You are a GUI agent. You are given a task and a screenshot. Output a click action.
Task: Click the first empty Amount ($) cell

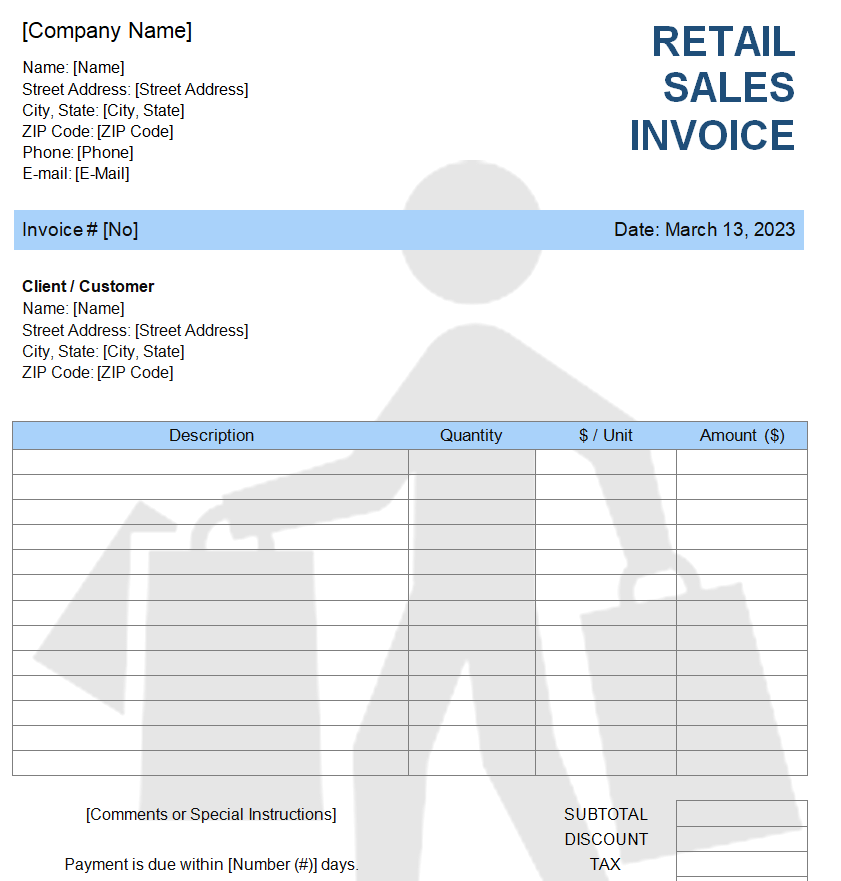coord(742,462)
